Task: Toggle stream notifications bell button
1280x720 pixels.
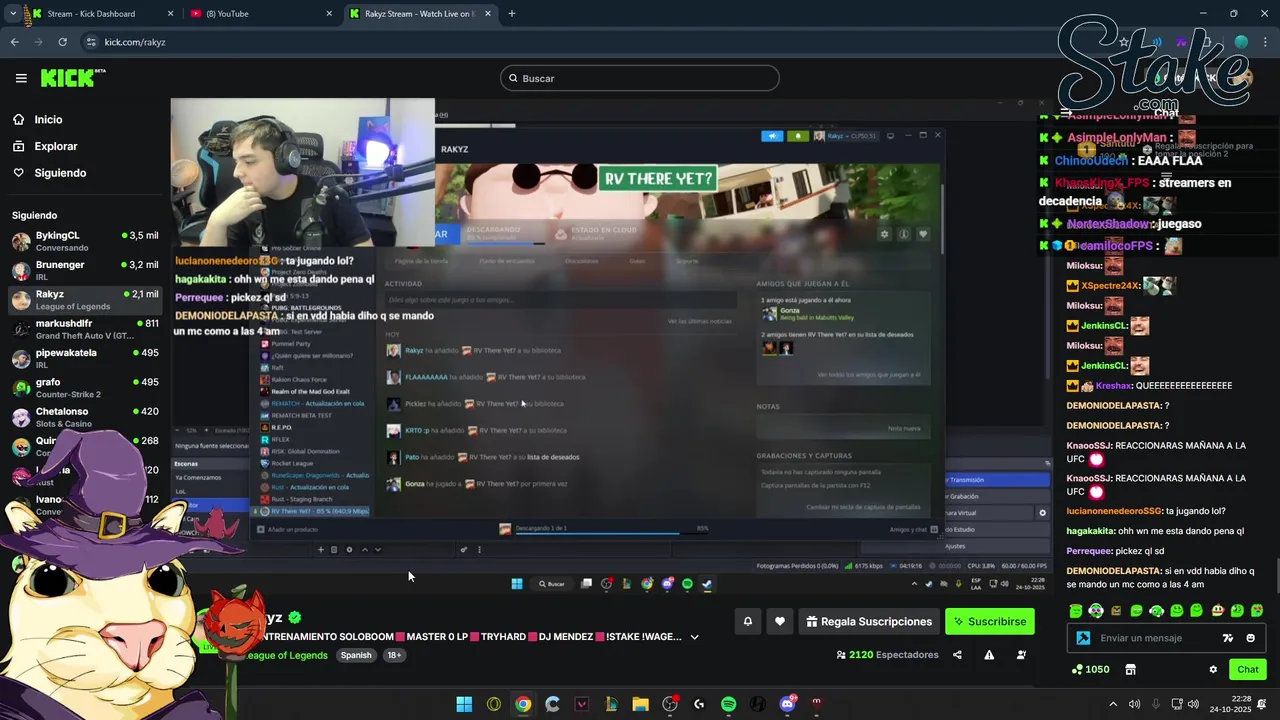Action: pyautogui.click(x=747, y=621)
